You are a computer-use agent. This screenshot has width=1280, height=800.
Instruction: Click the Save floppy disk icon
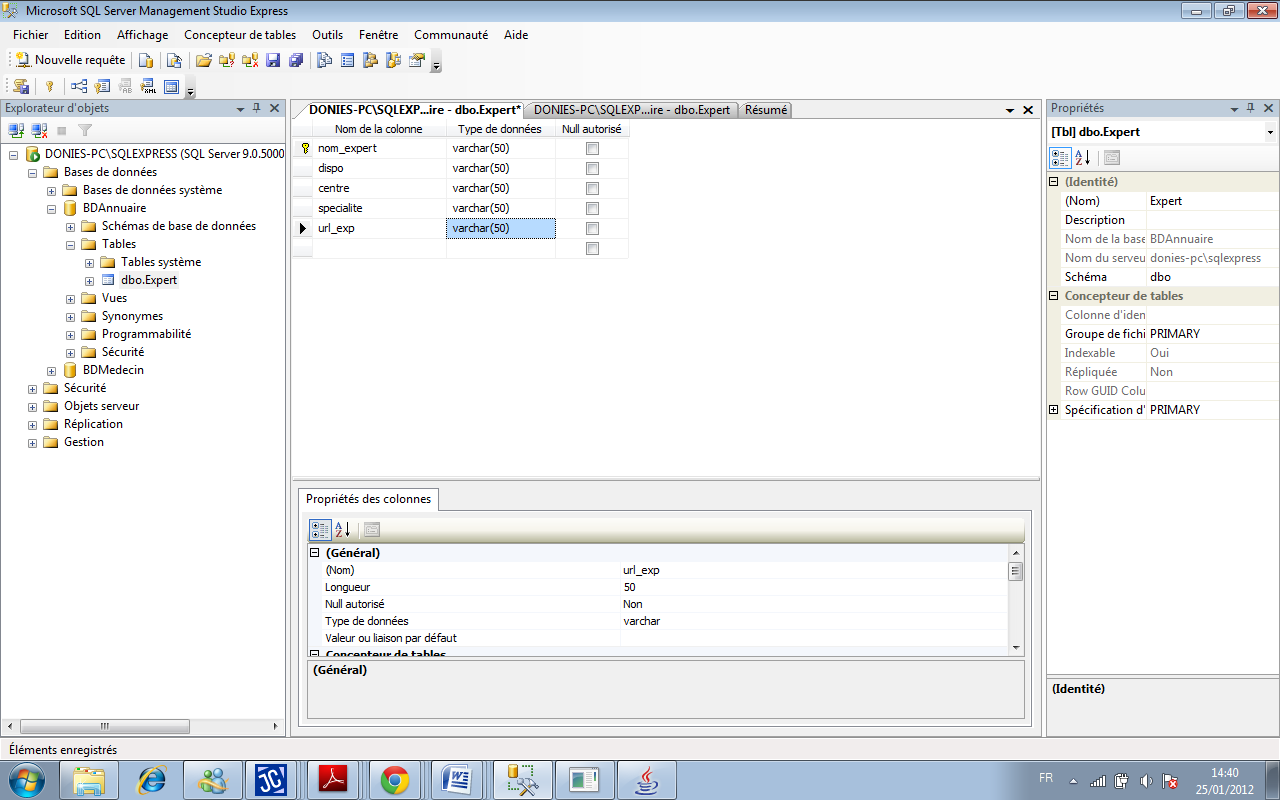[273, 60]
